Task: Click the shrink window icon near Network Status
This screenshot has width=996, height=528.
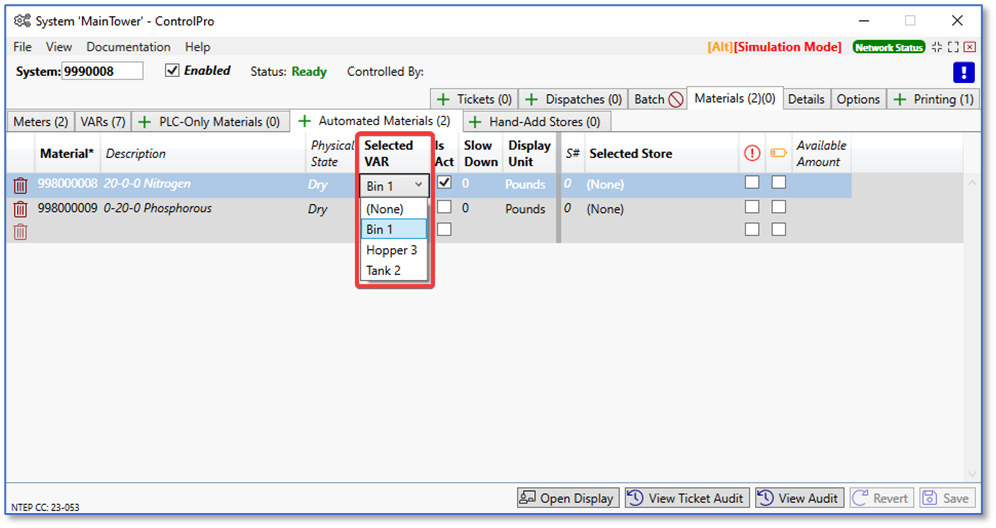Action: pos(937,47)
